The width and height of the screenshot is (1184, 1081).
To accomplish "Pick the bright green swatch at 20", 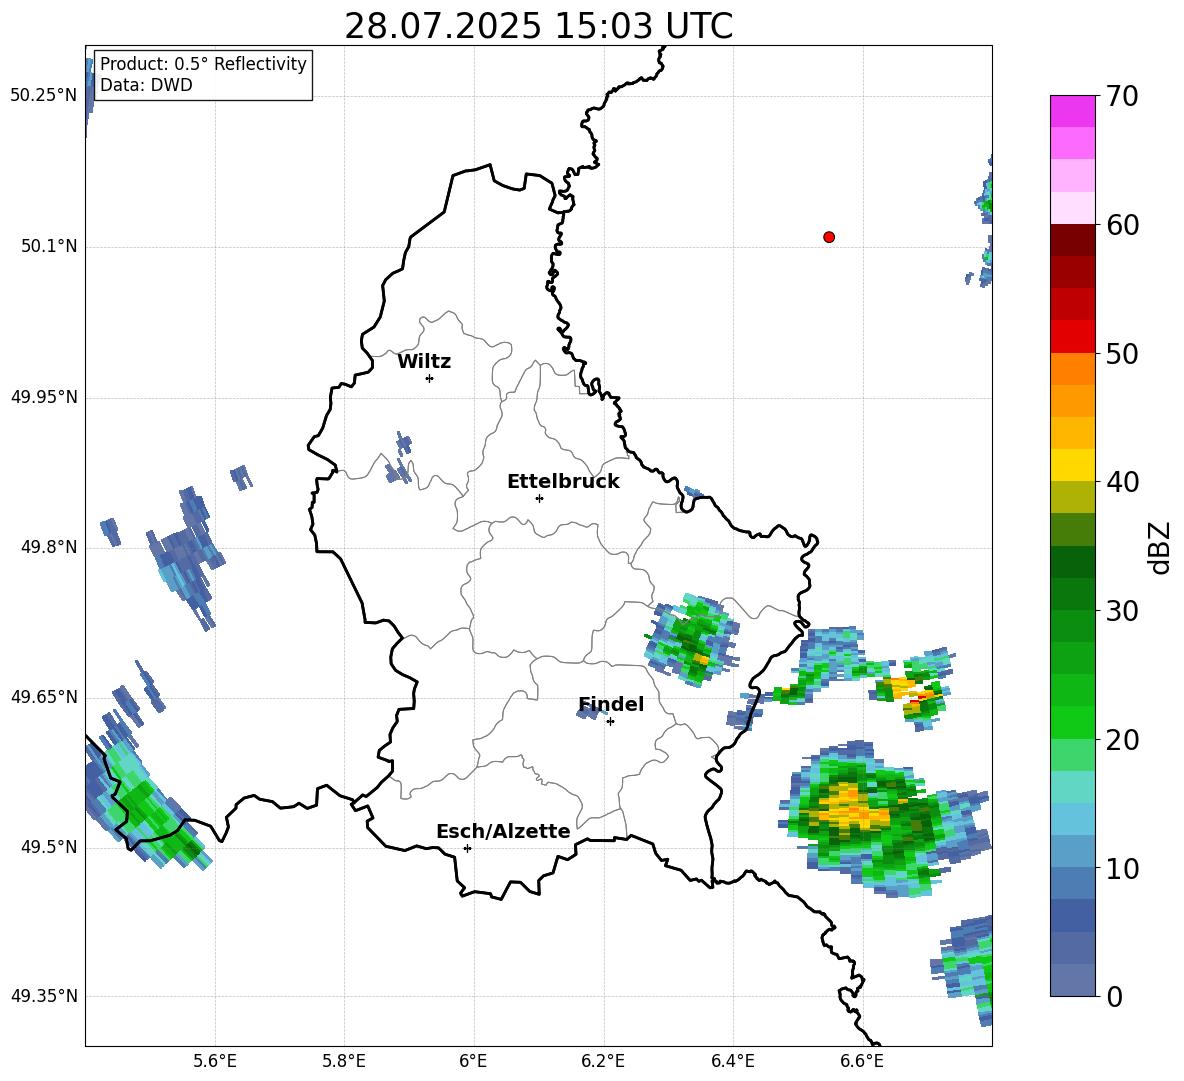I will 1072,722.
